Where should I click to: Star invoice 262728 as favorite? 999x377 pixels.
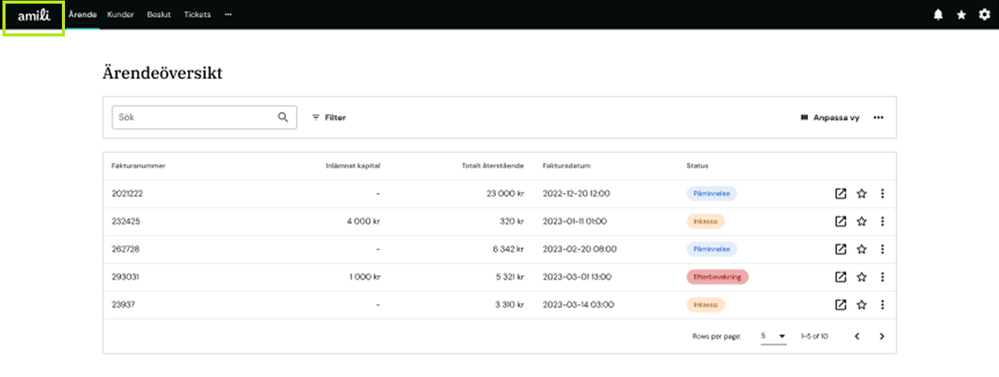click(861, 249)
